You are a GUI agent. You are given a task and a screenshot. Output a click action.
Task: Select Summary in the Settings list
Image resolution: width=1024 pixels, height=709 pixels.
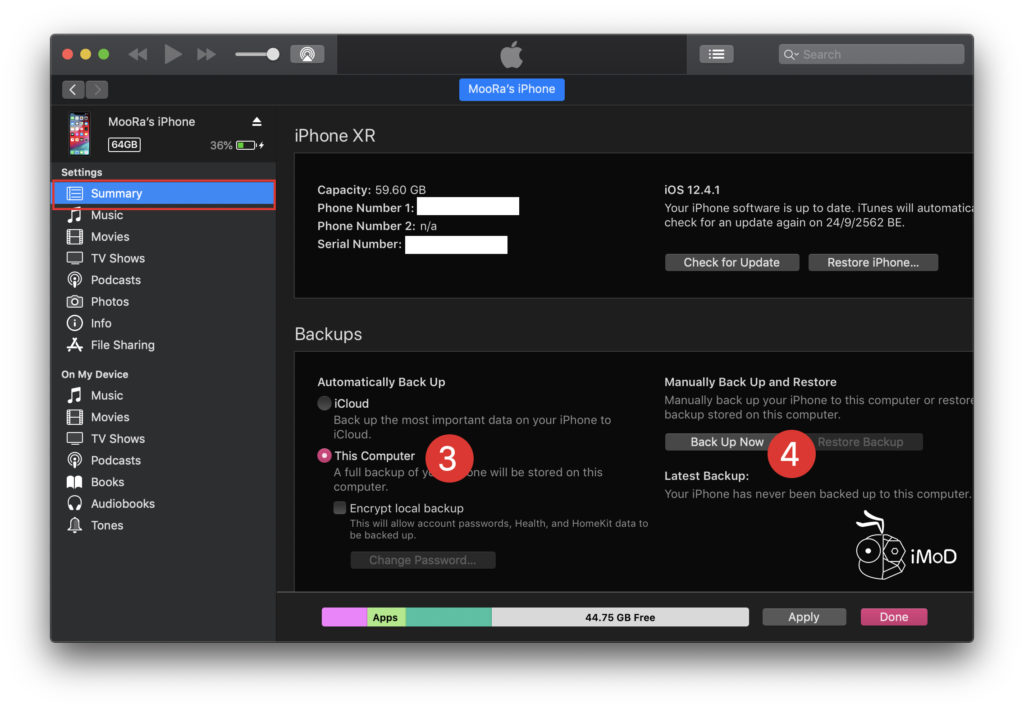pos(116,192)
